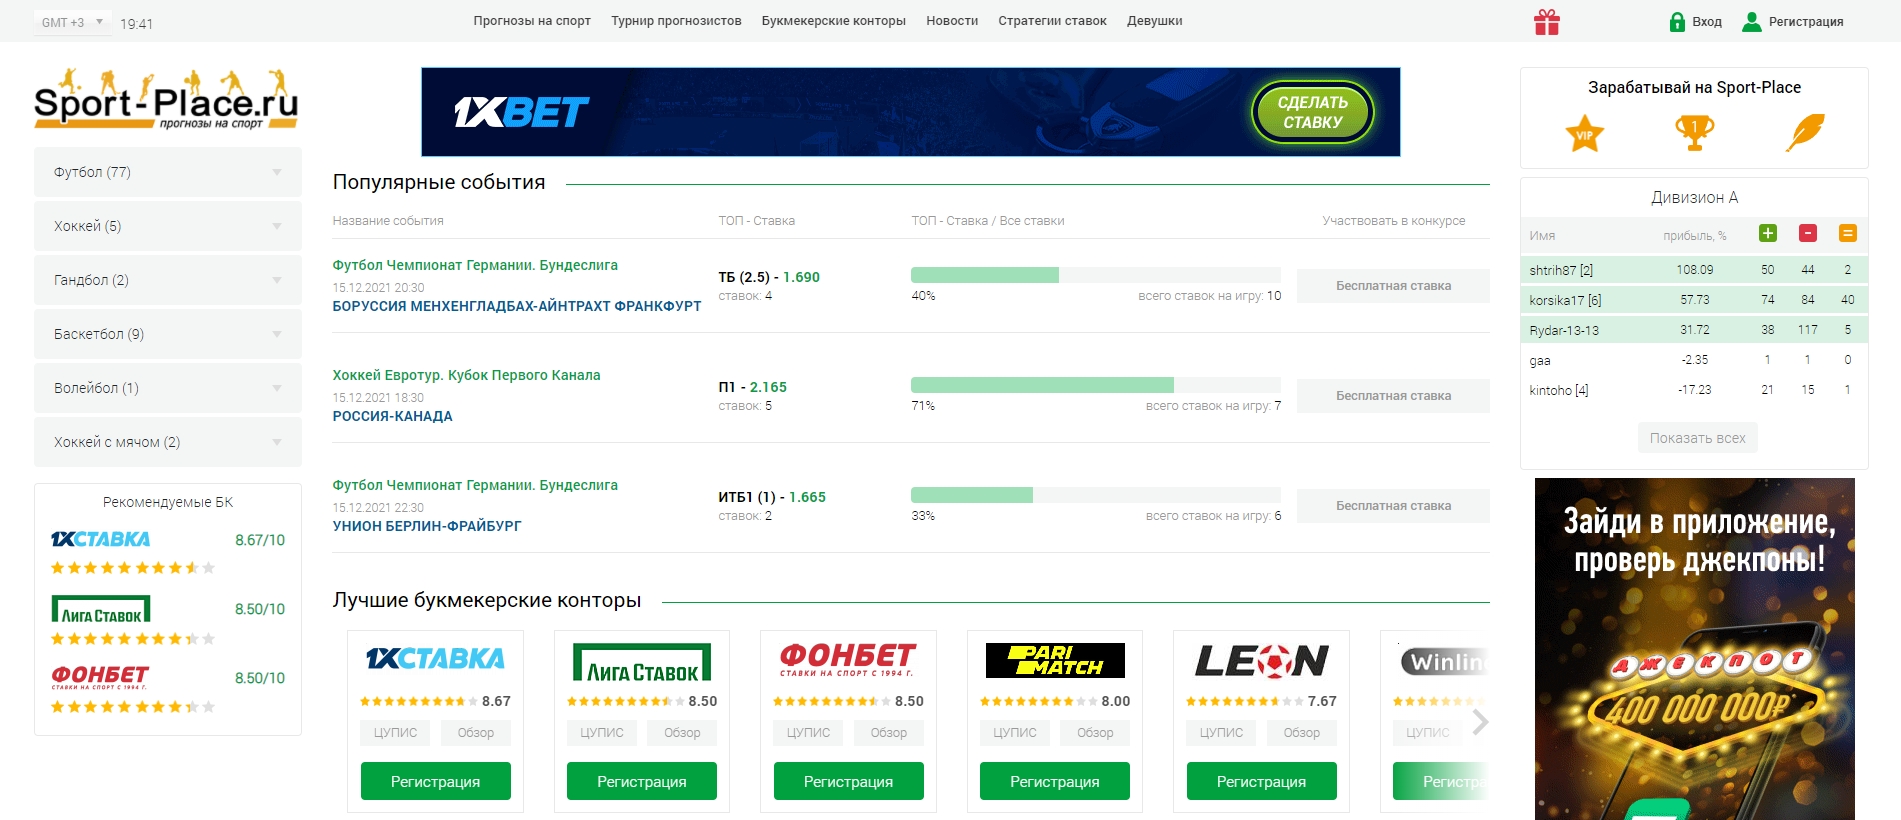Viewport: 1901px width, 820px height.
Task: Expand the Гандбол (2) category
Action: (x=168, y=280)
